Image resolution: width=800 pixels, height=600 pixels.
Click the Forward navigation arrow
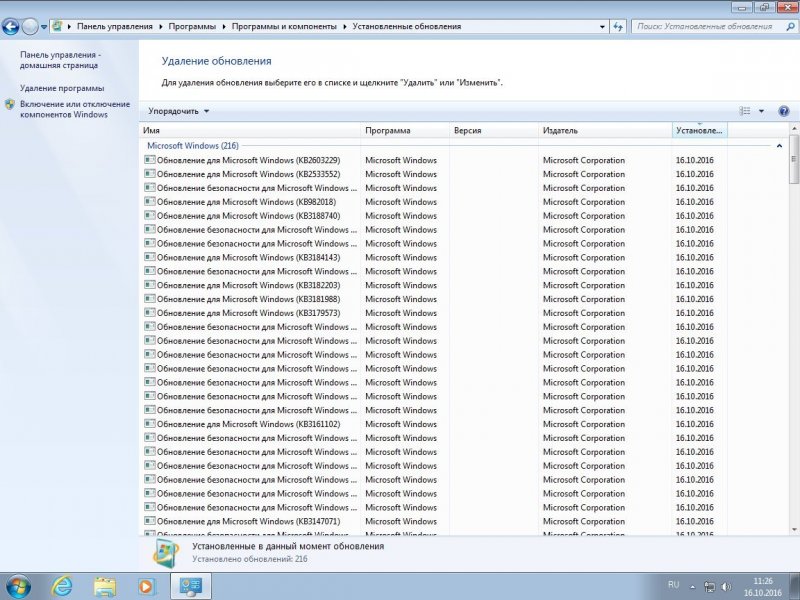pos(30,26)
